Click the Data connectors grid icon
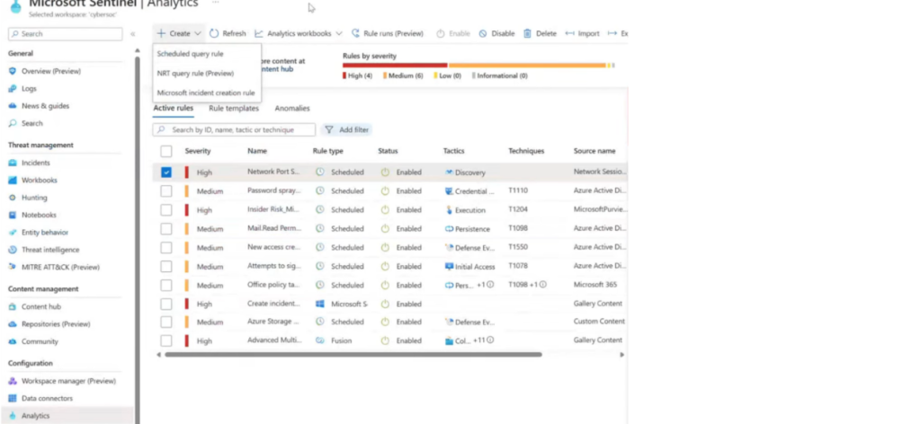Viewport: 921px width, 424px height. click(12, 398)
